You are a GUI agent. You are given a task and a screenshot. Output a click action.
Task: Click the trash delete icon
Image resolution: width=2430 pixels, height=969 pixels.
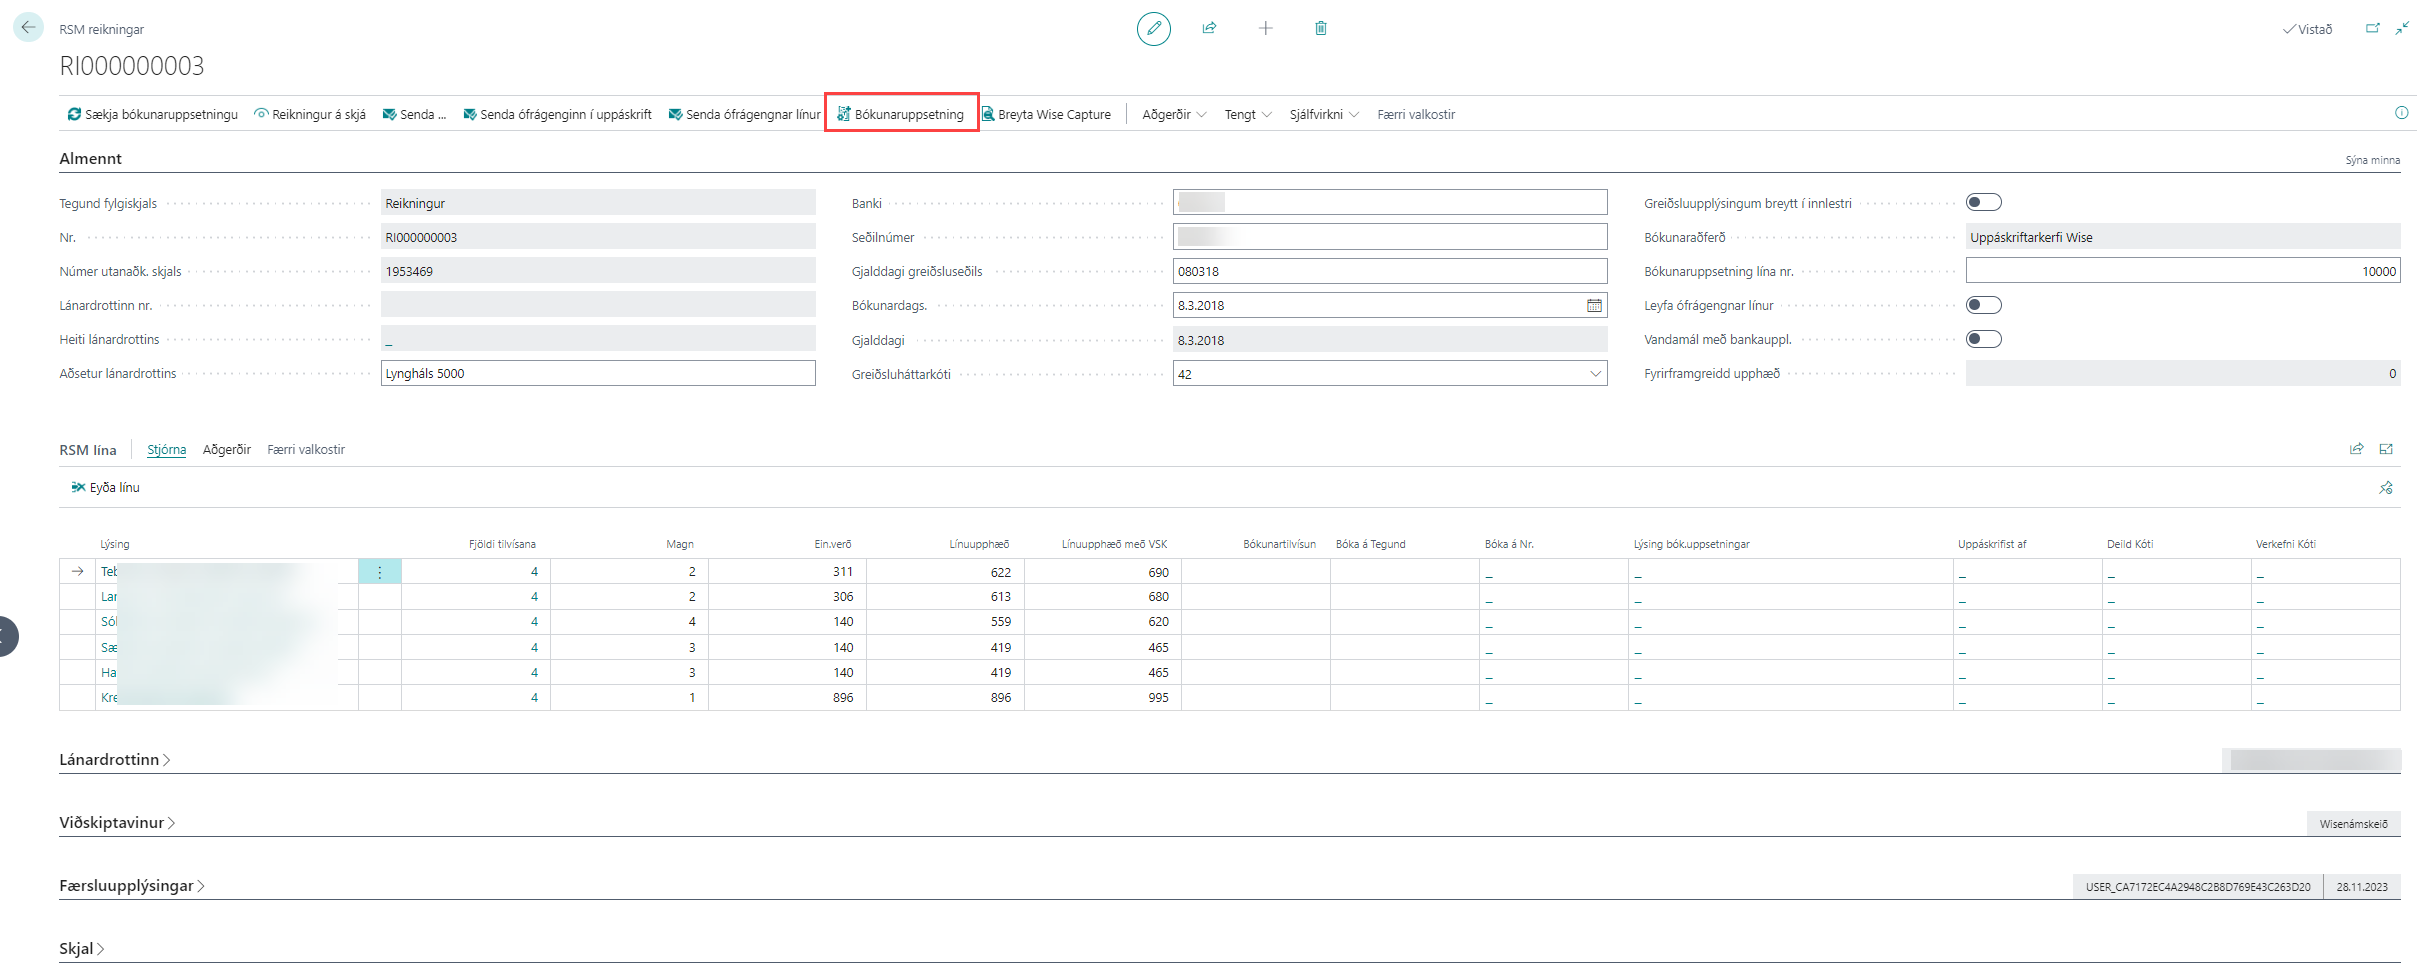point(1320,29)
